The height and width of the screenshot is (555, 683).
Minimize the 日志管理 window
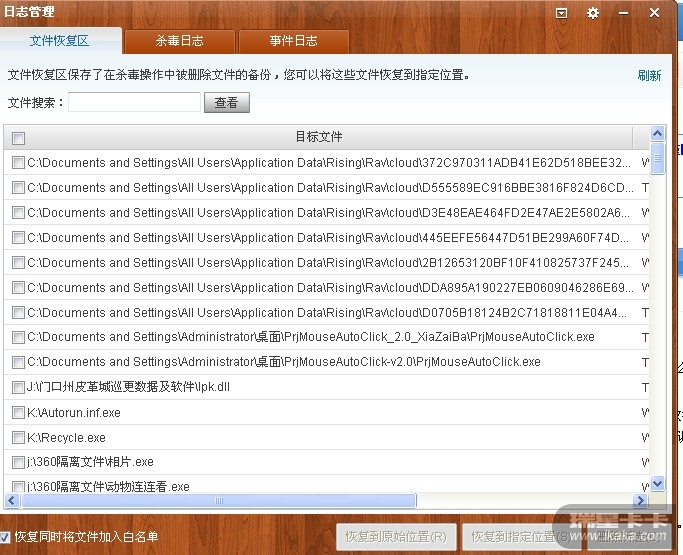click(x=623, y=14)
